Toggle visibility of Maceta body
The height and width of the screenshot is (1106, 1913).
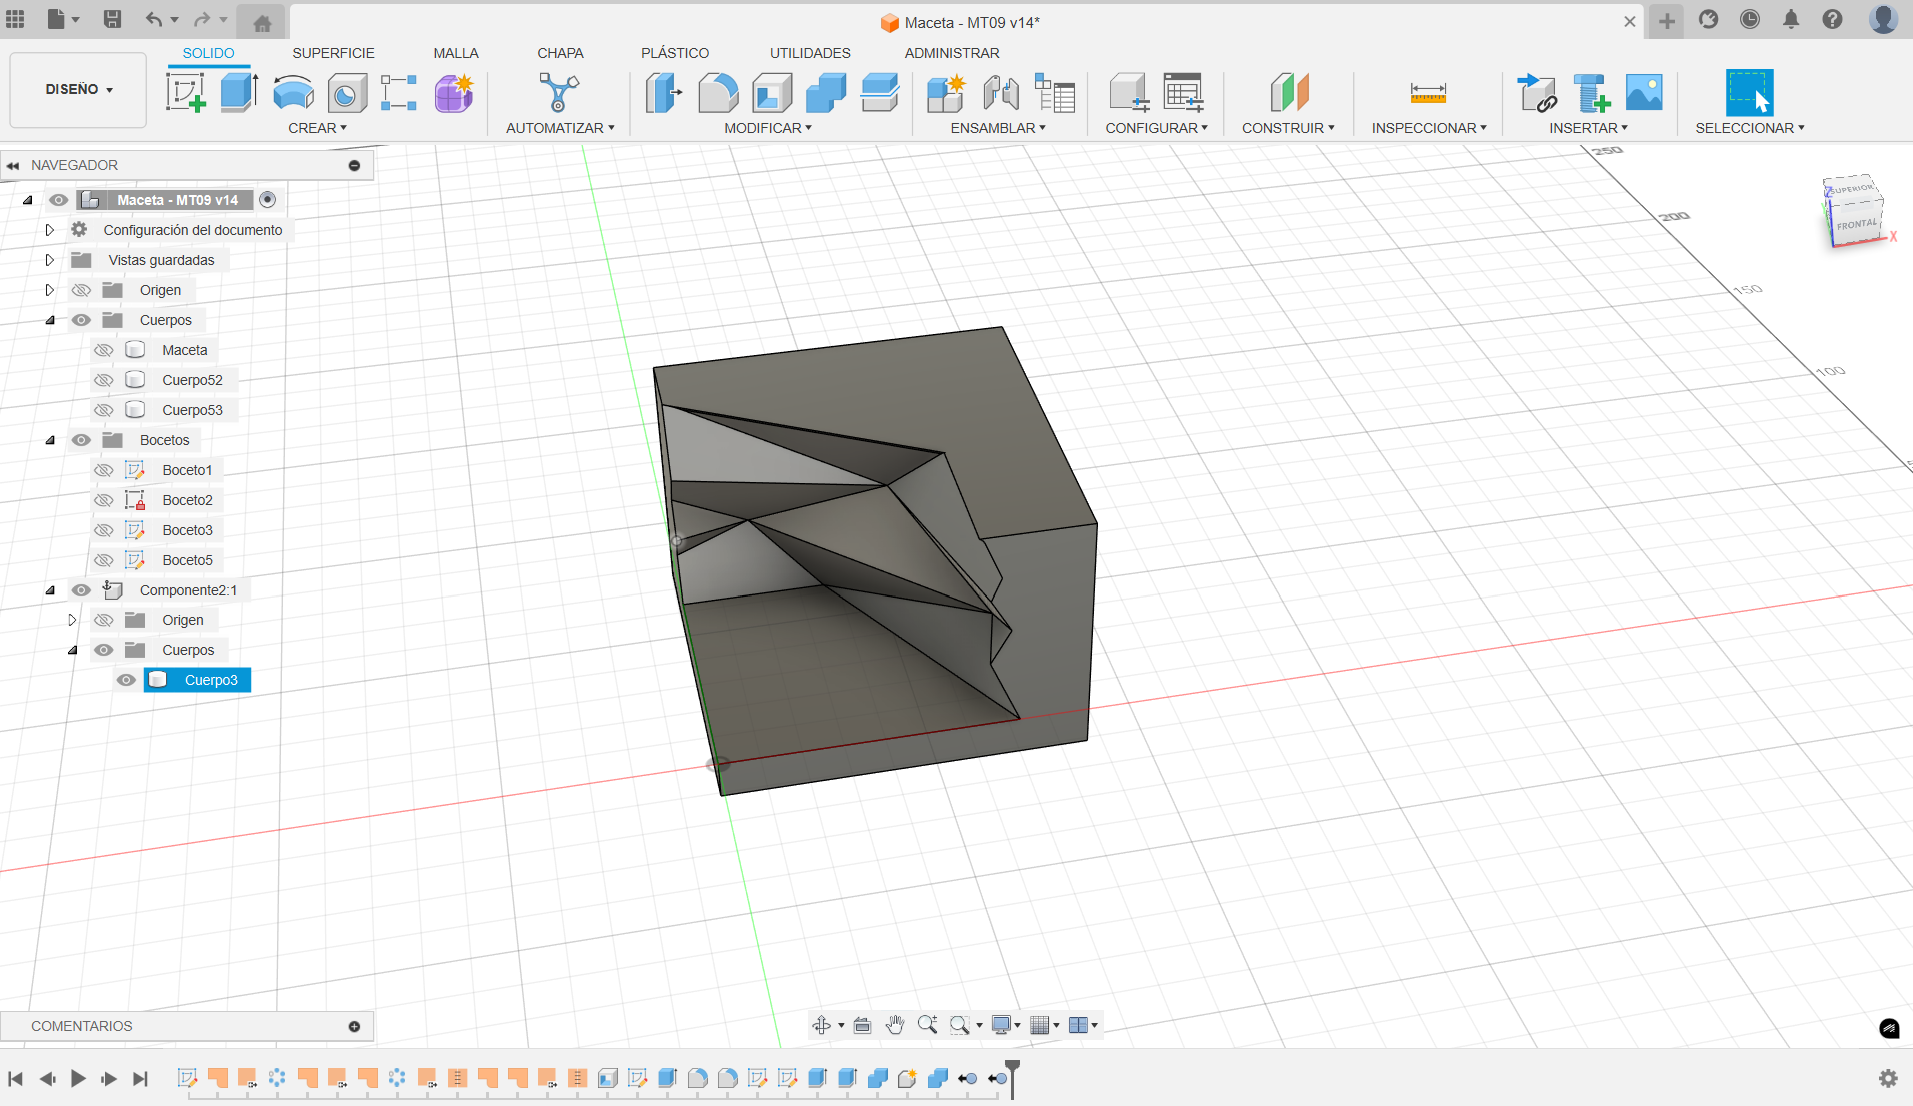click(103, 350)
